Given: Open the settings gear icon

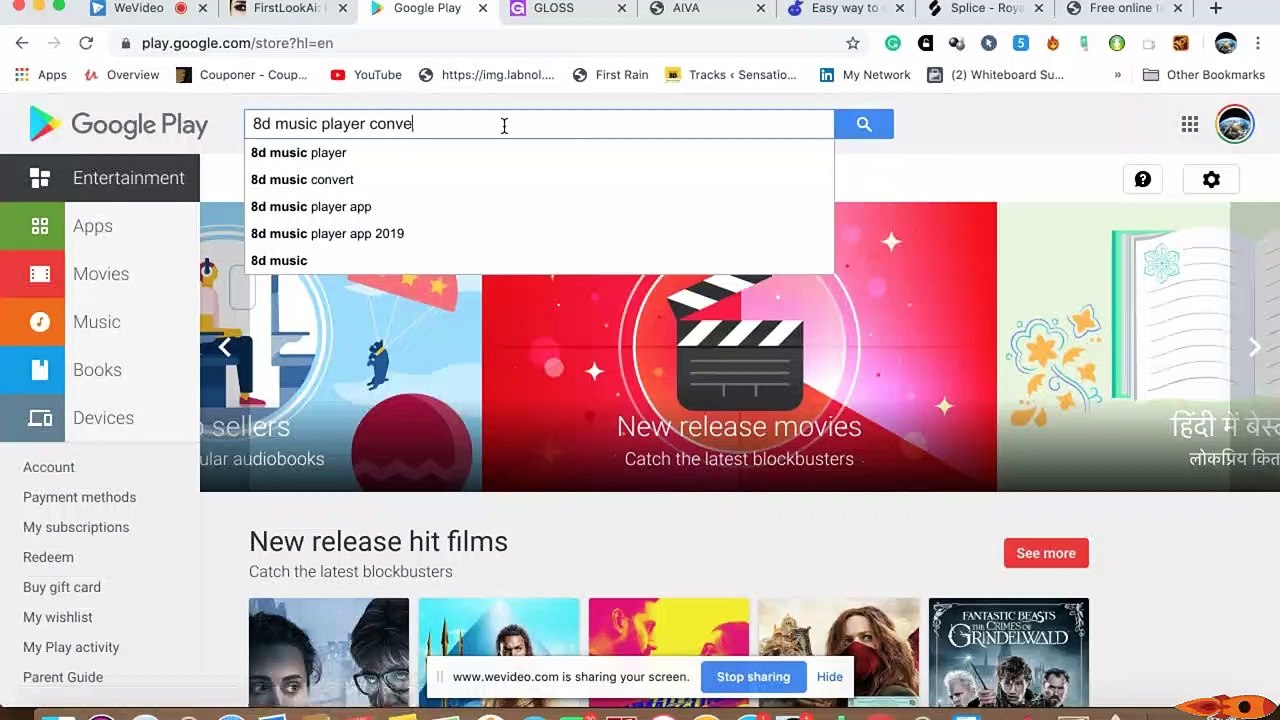Looking at the screenshot, I should pyautogui.click(x=1211, y=180).
